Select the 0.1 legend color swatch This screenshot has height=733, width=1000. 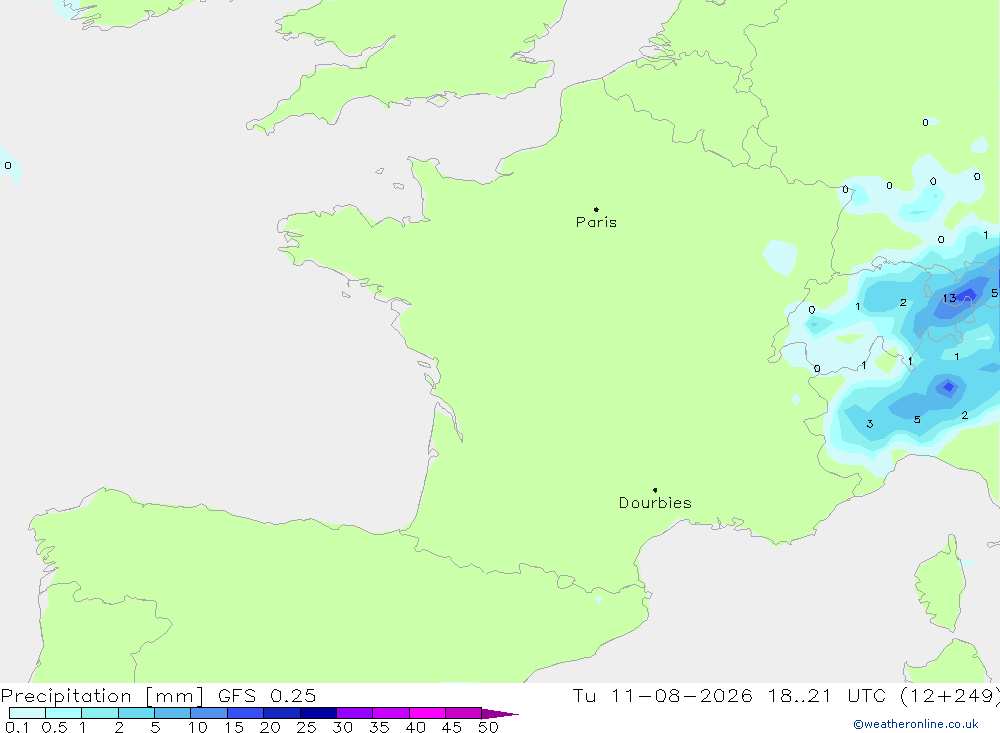(27, 713)
